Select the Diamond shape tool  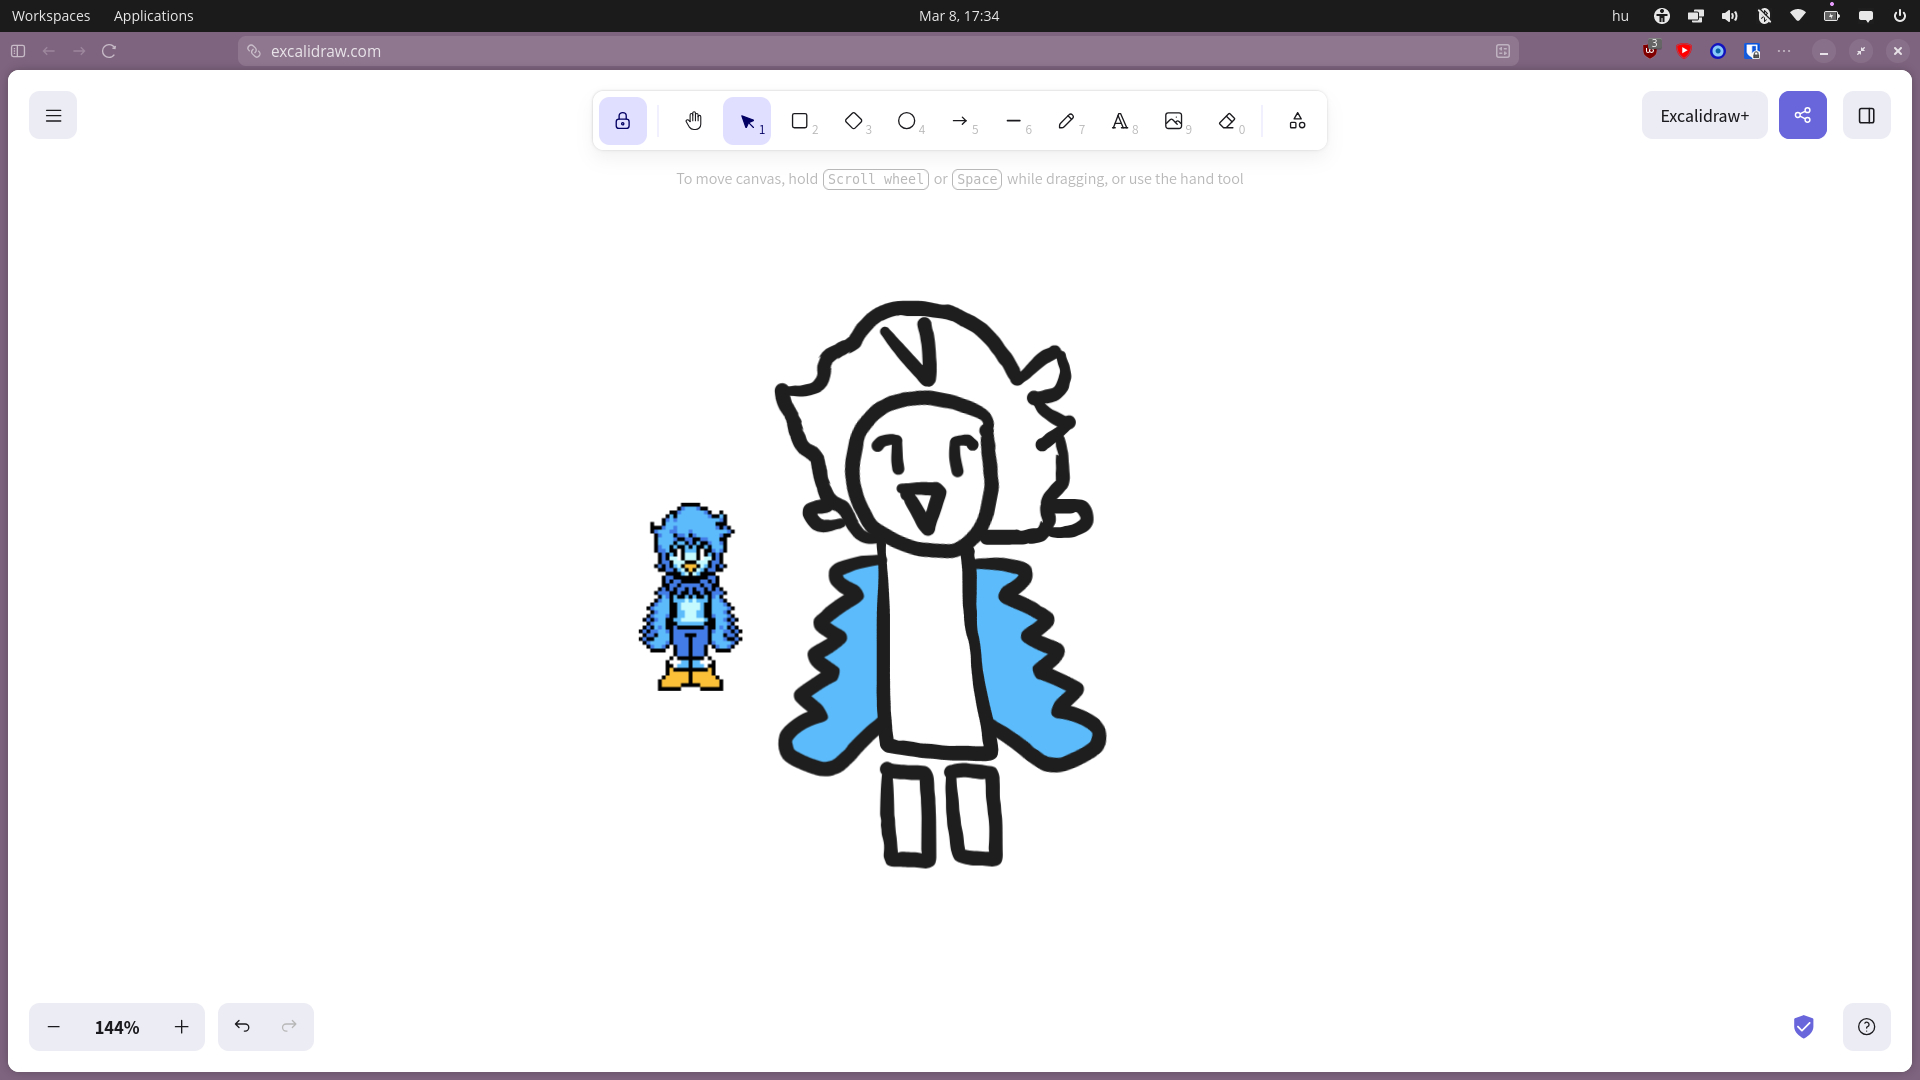(853, 121)
